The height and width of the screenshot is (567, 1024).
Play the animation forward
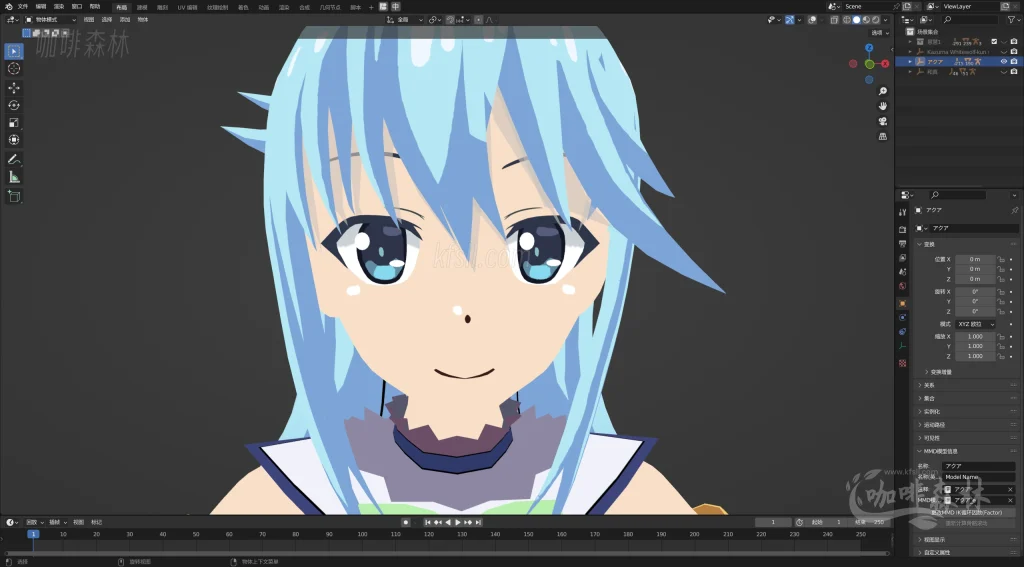pyautogui.click(x=458, y=523)
